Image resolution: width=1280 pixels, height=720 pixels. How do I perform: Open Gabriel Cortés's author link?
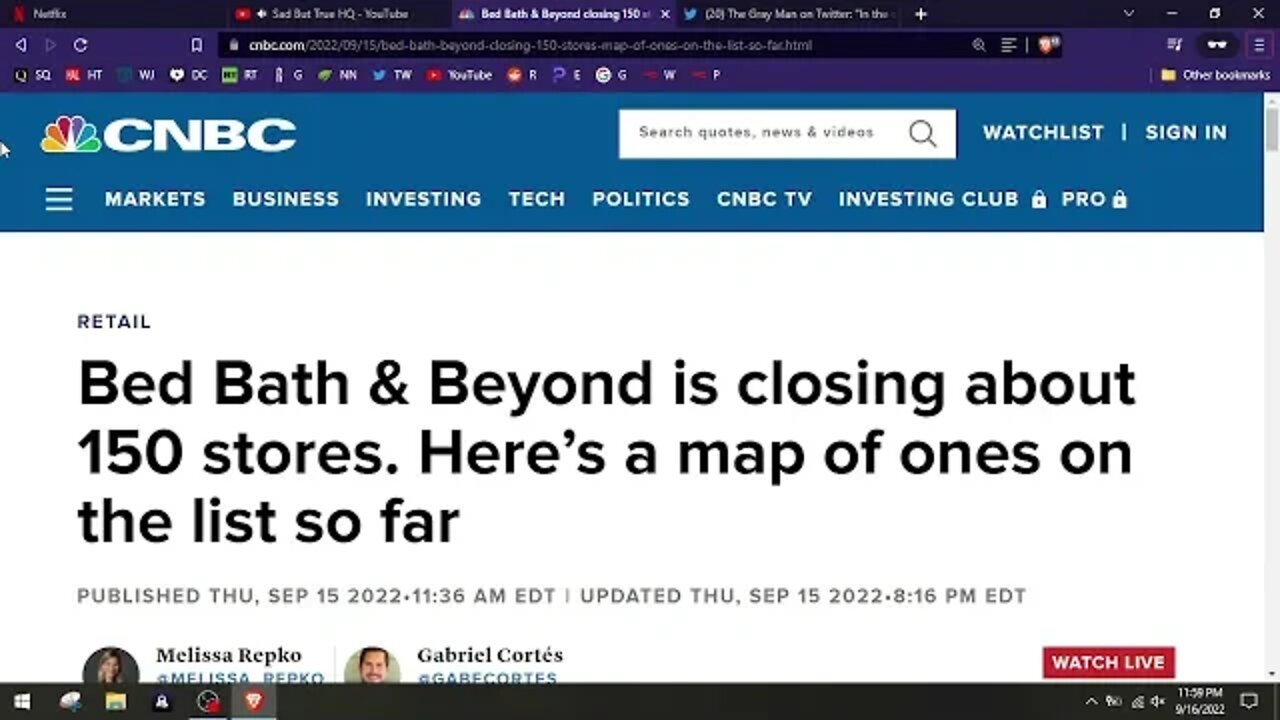[490, 656]
